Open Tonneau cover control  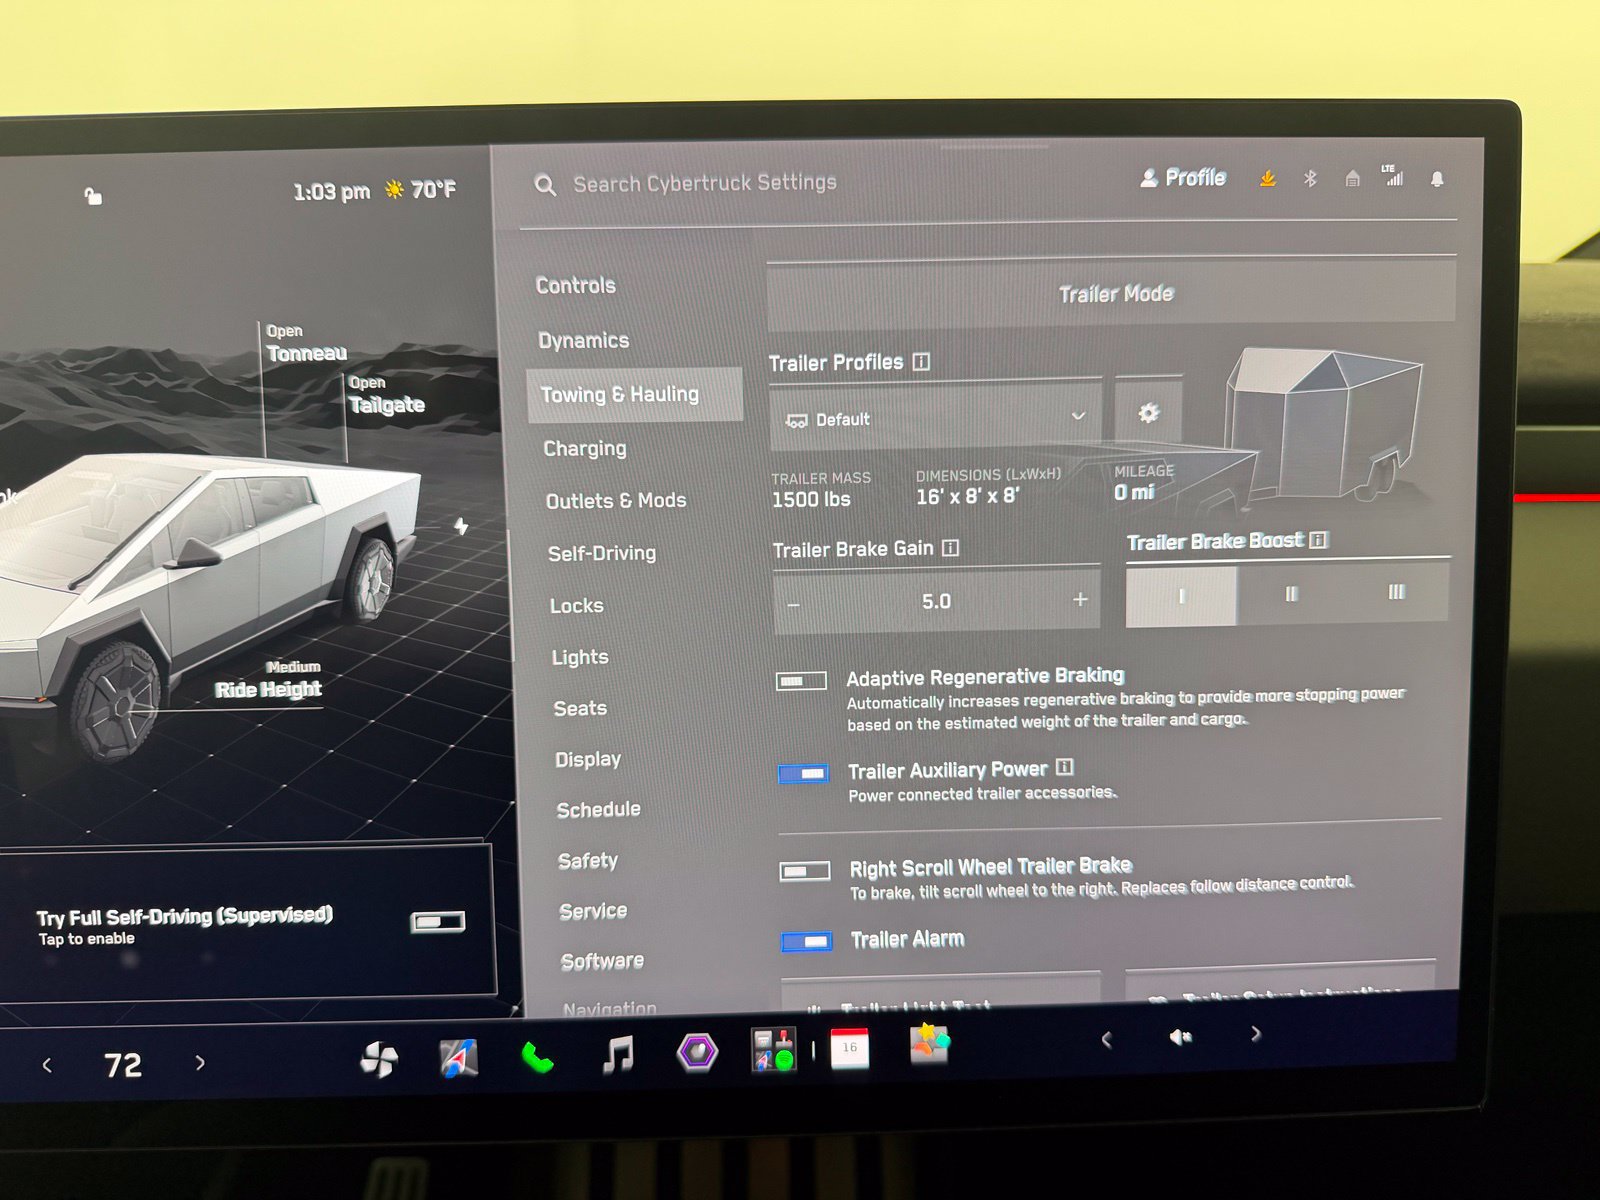point(306,343)
